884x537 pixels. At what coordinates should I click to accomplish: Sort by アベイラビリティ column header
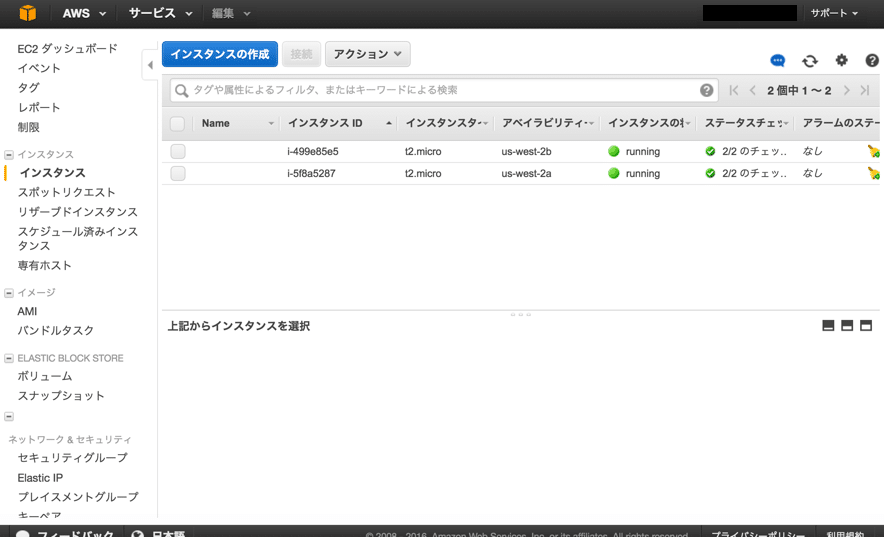pyautogui.click(x=547, y=123)
